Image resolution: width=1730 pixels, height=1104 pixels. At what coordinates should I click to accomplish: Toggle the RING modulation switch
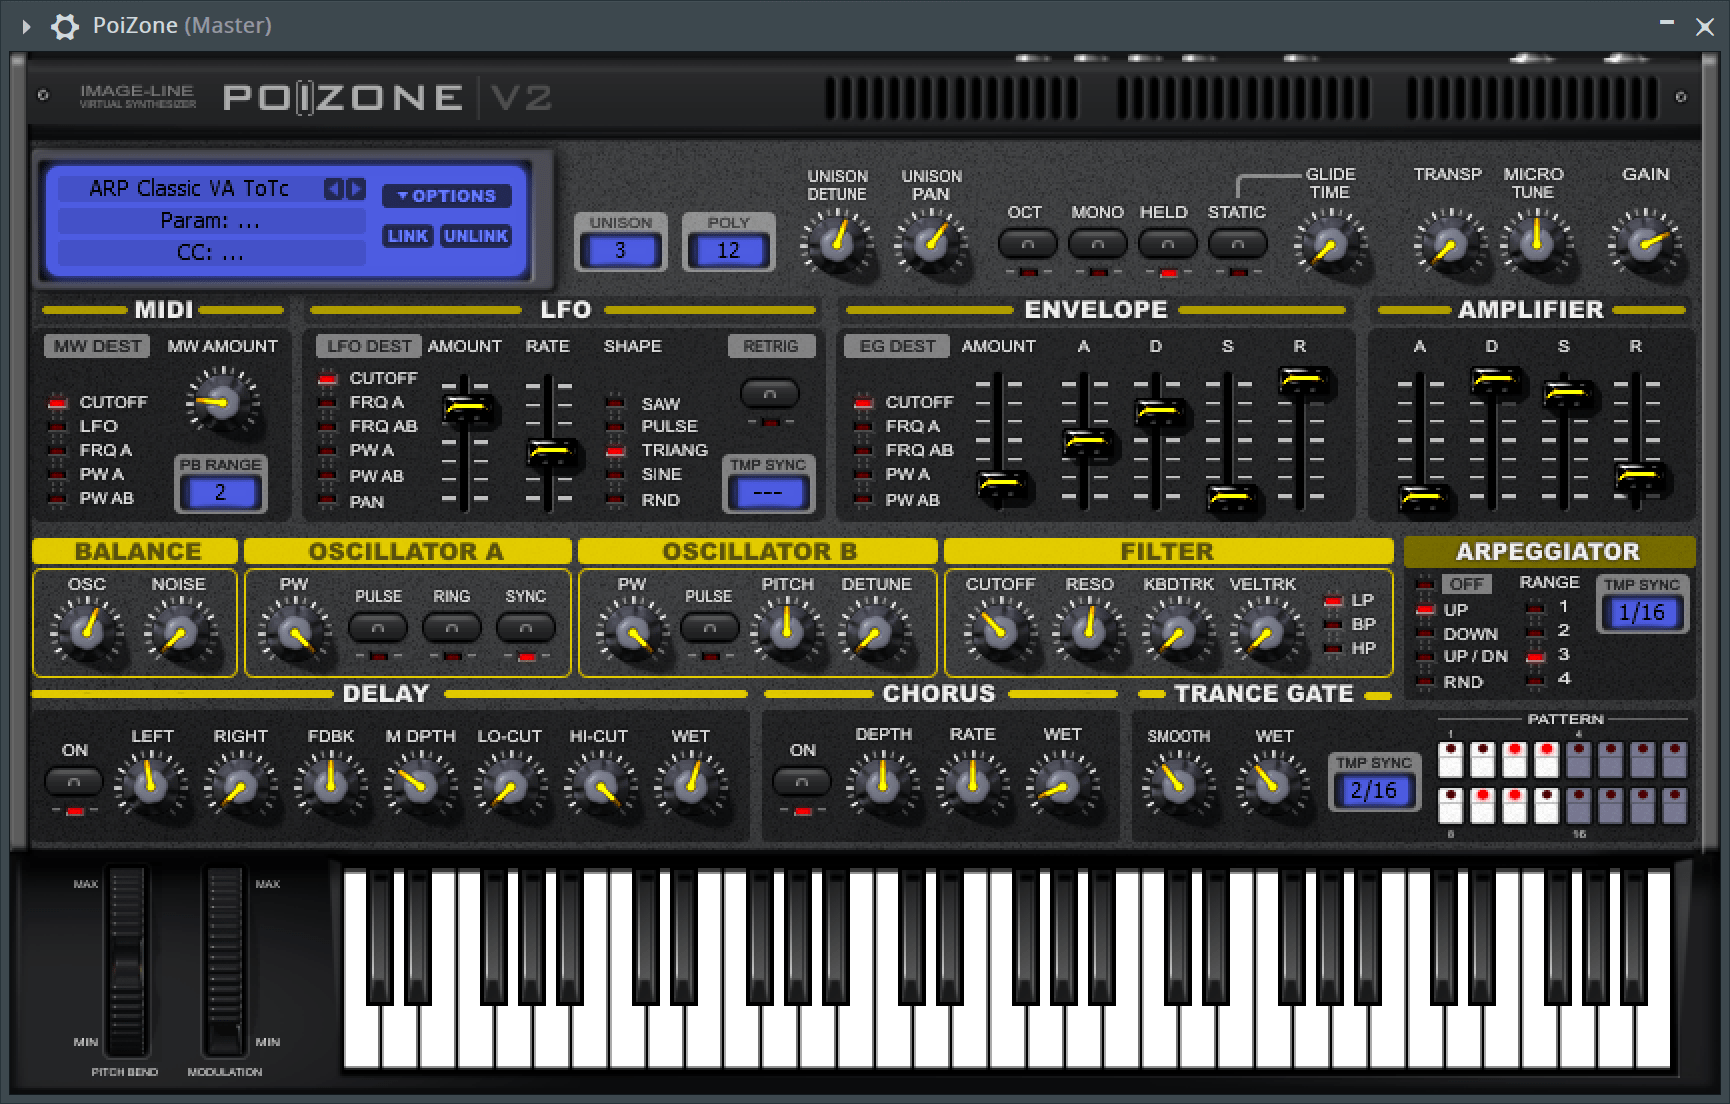tap(452, 628)
